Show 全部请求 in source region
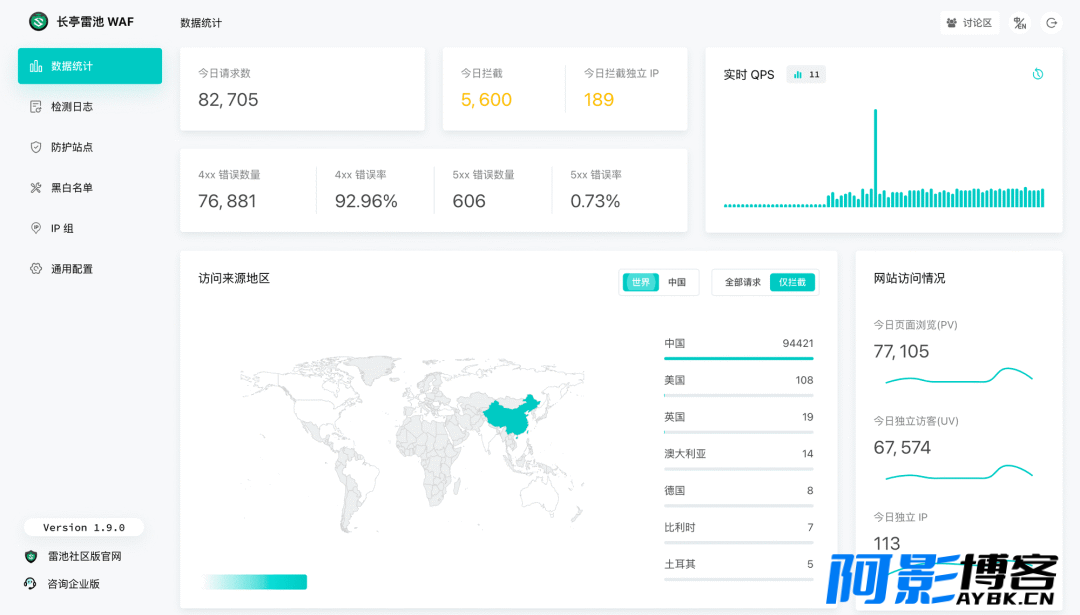This screenshot has height=615, width=1080. [x=742, y=282]
